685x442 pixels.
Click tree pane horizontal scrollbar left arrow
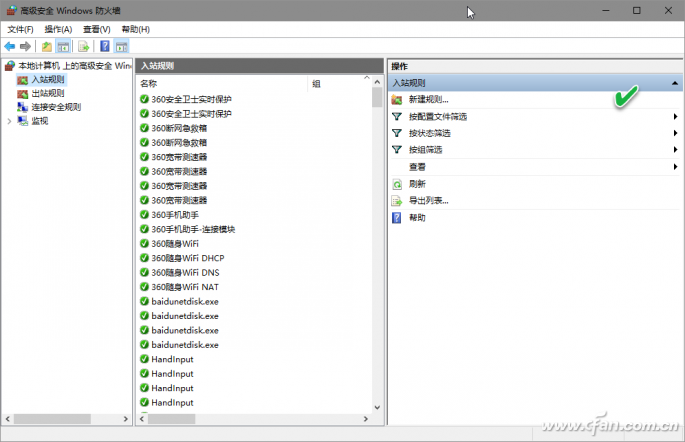pos(7,419)
